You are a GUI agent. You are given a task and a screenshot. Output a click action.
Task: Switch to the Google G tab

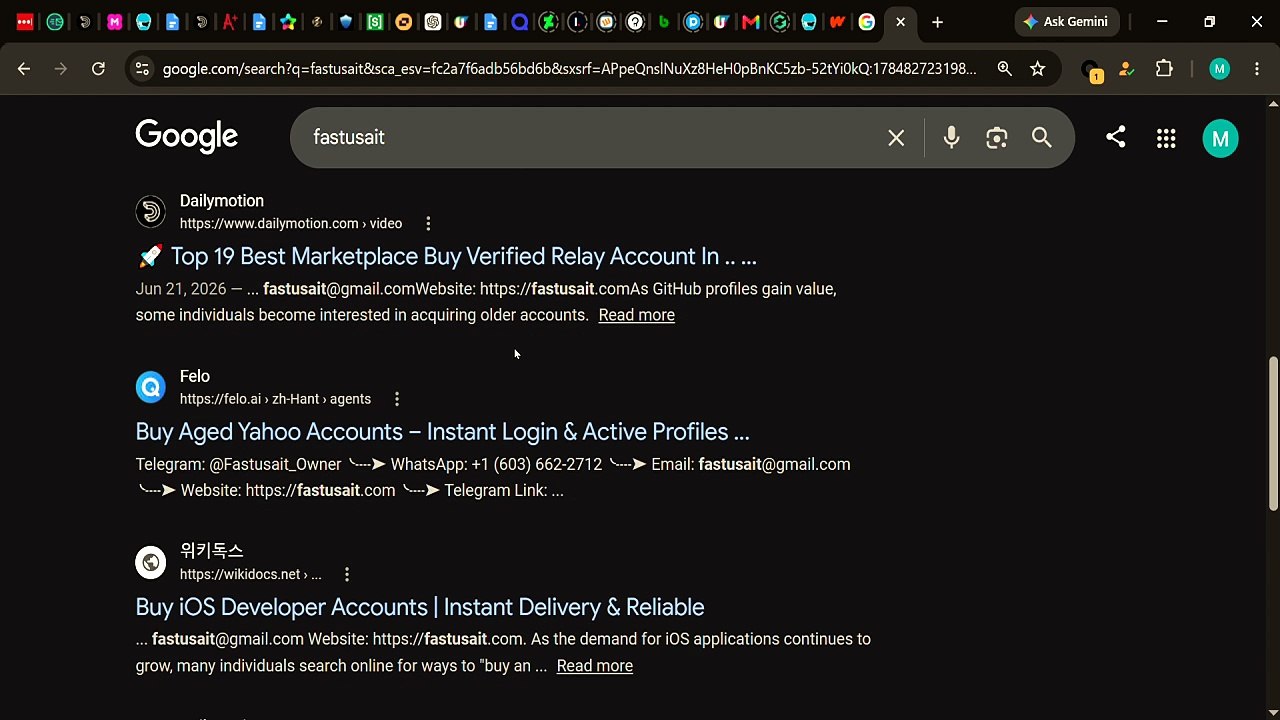tap(867, 22)
